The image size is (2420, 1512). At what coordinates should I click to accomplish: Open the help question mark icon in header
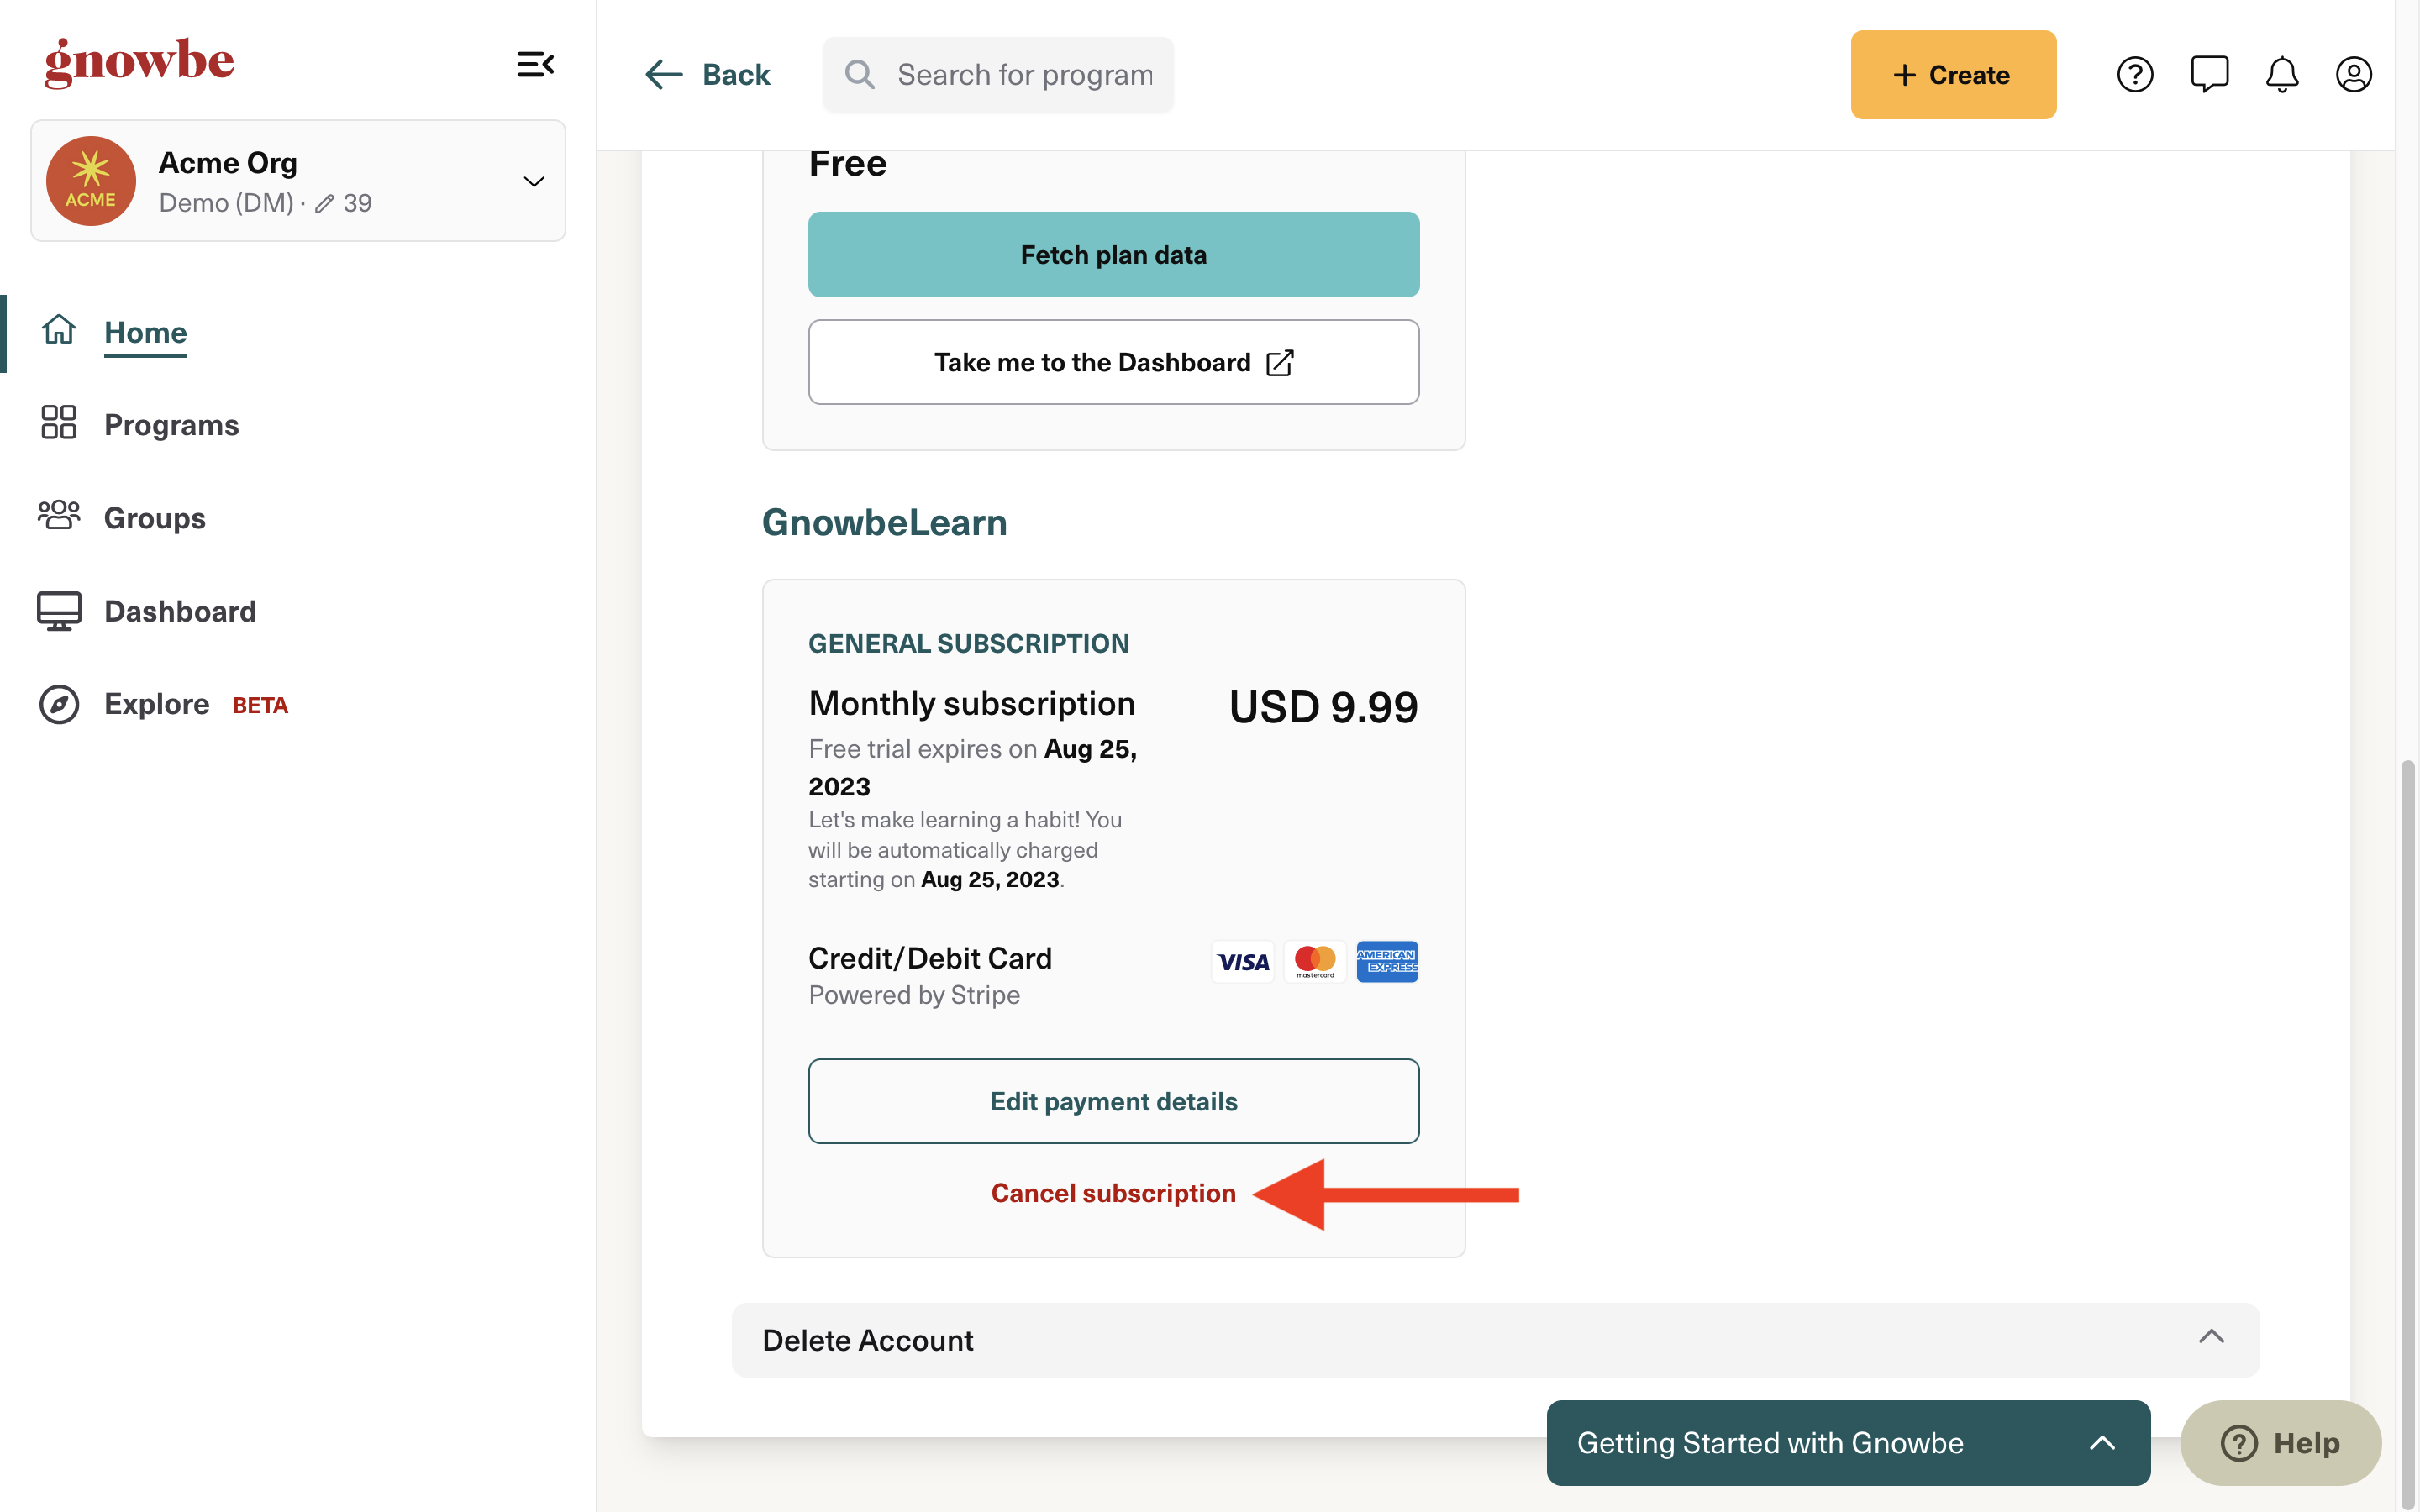coord(2134,74)
